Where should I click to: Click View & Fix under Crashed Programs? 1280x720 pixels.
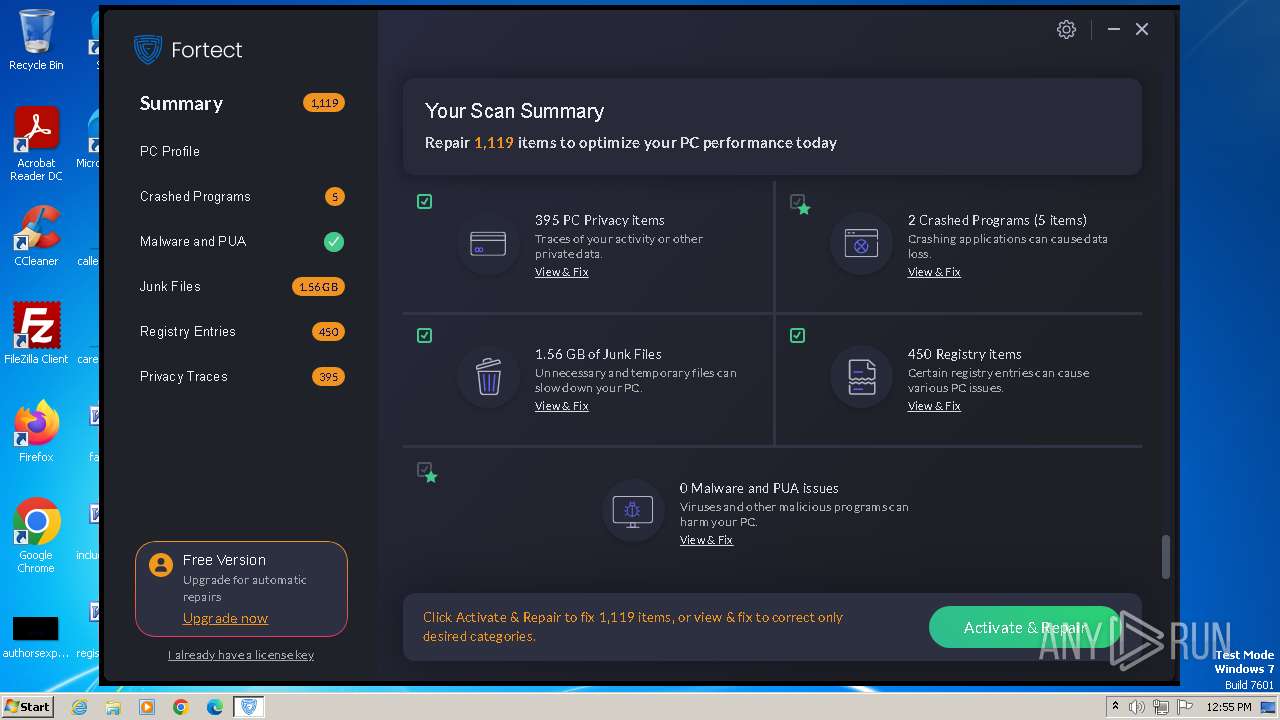(934, 272)
